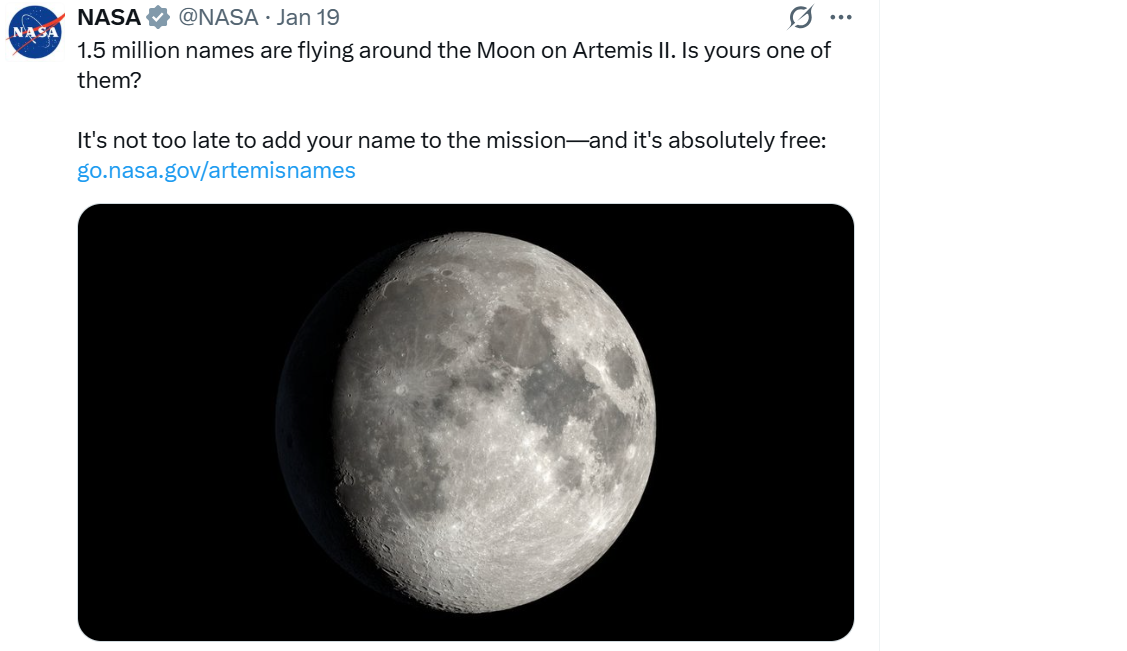Open the three-dot More options menu
The width and height of the screenshot is (1127, 651).
click(841, 17)
